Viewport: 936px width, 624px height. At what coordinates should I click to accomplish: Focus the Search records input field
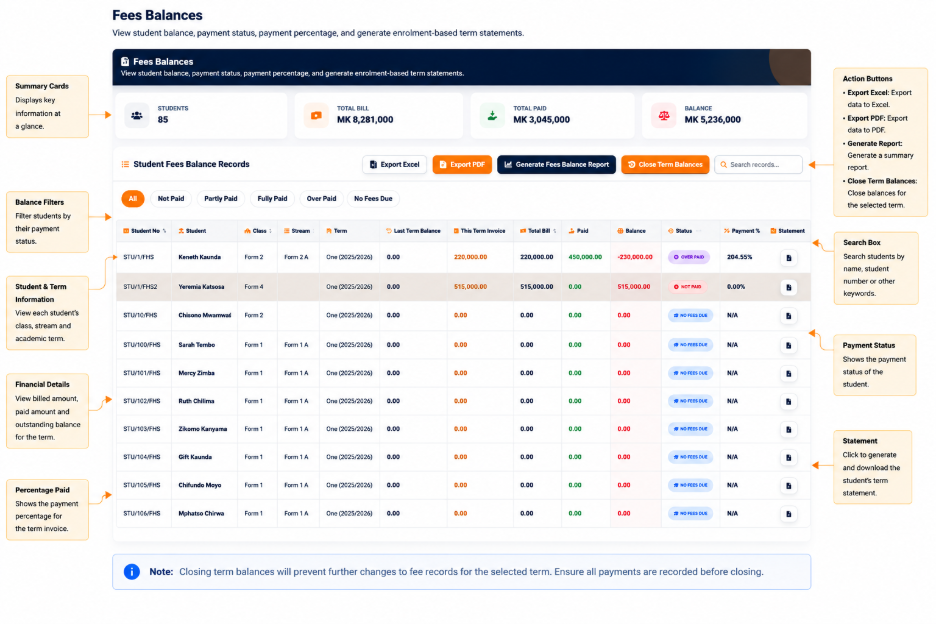758,164
